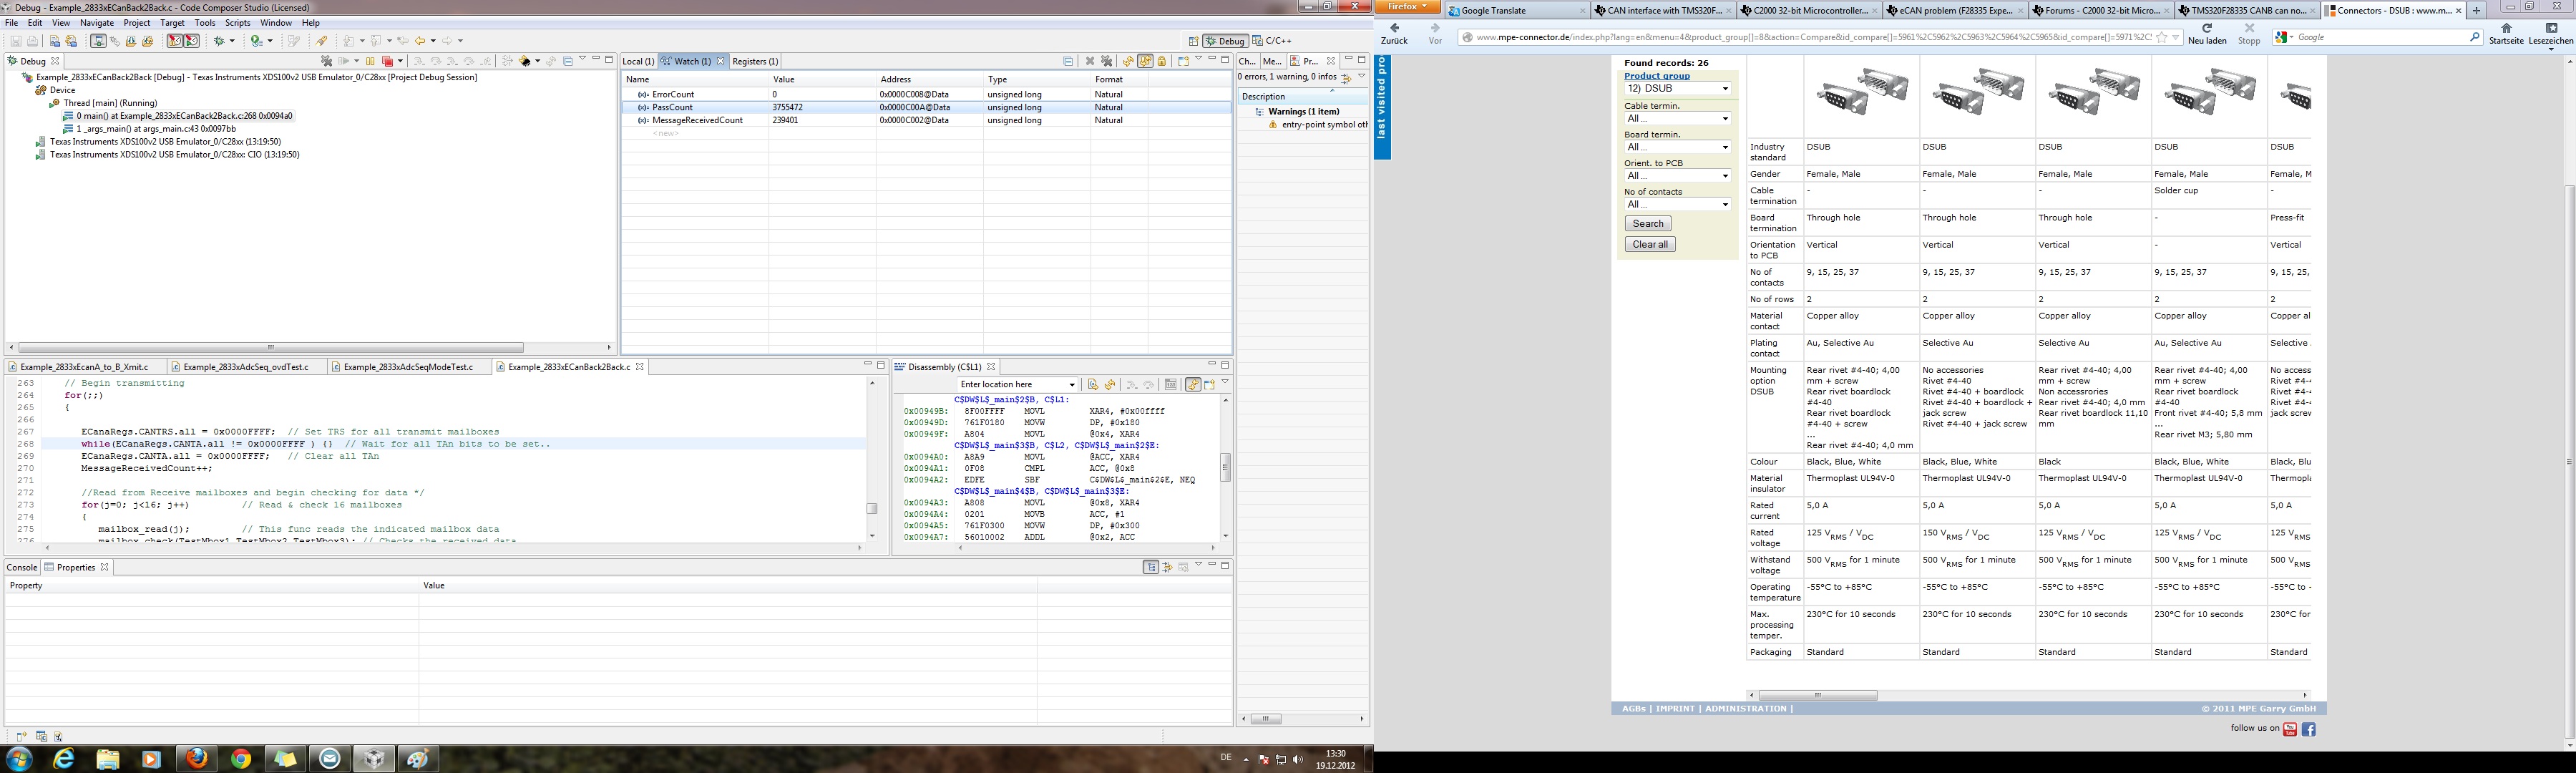Toggle Link with Active Debug Context in Disassembly
The image size is (2576, 773).
pos(1193,385)
